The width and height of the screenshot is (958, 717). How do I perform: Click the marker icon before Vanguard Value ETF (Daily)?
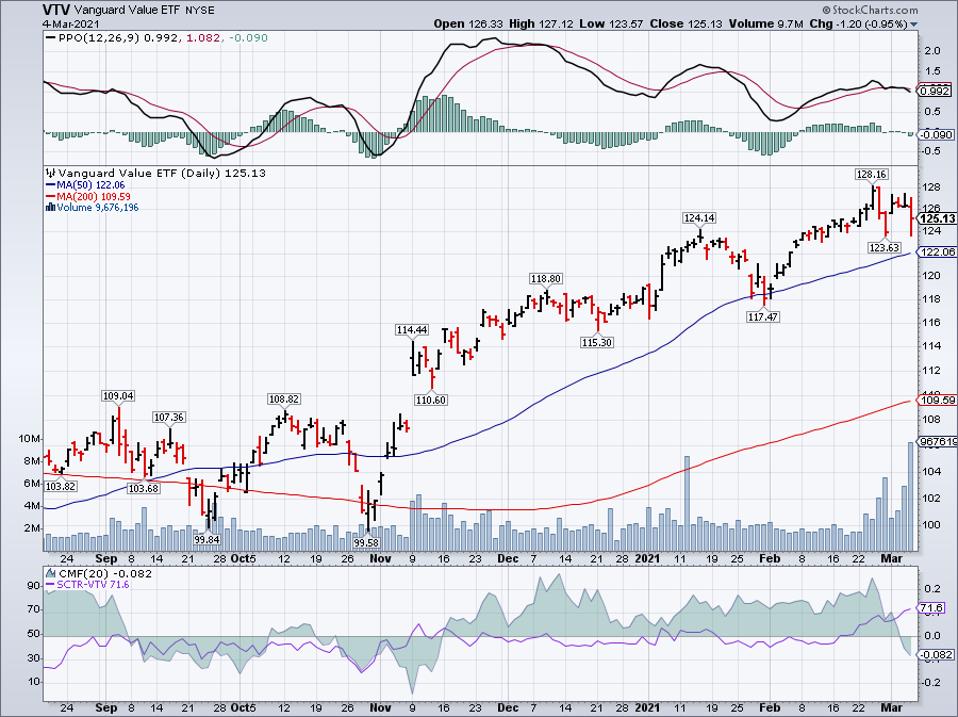pyautogui.click(x=47, y=172)
